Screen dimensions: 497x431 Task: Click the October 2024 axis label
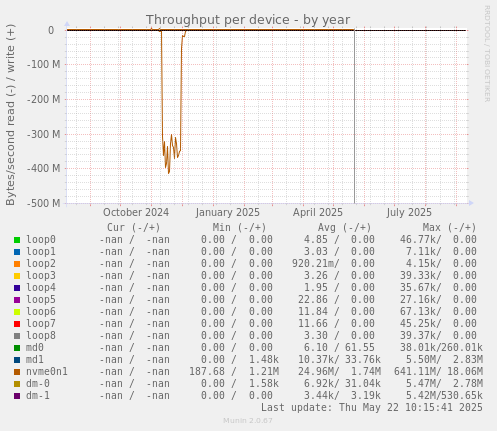[x=136, y=213]
